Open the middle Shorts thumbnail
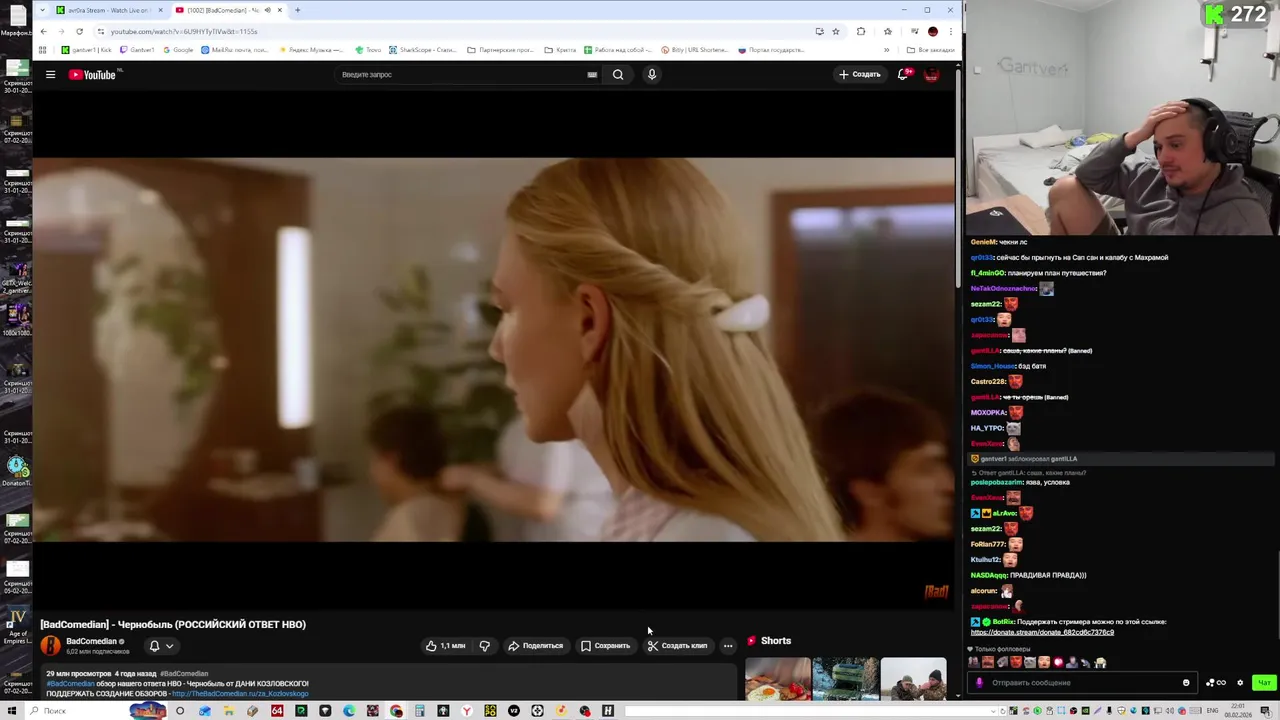The height and width of the screenshot is (720, 1280). pos(846,678)
